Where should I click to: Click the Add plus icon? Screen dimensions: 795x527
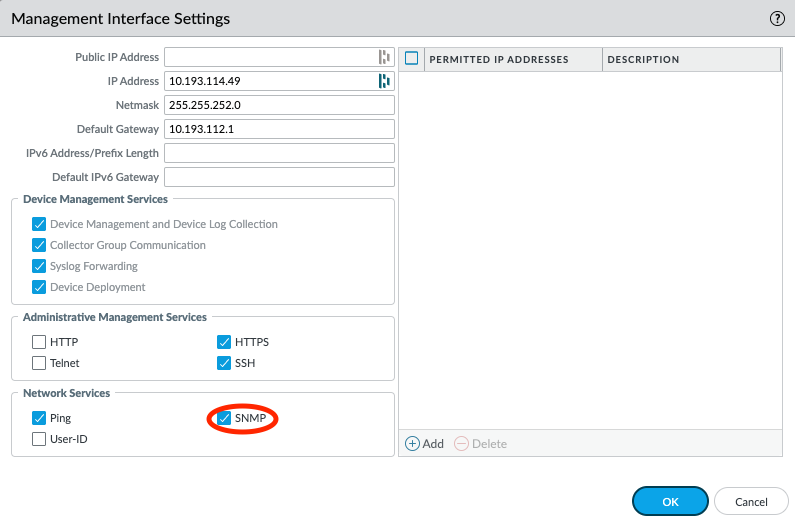pos(412,443)
